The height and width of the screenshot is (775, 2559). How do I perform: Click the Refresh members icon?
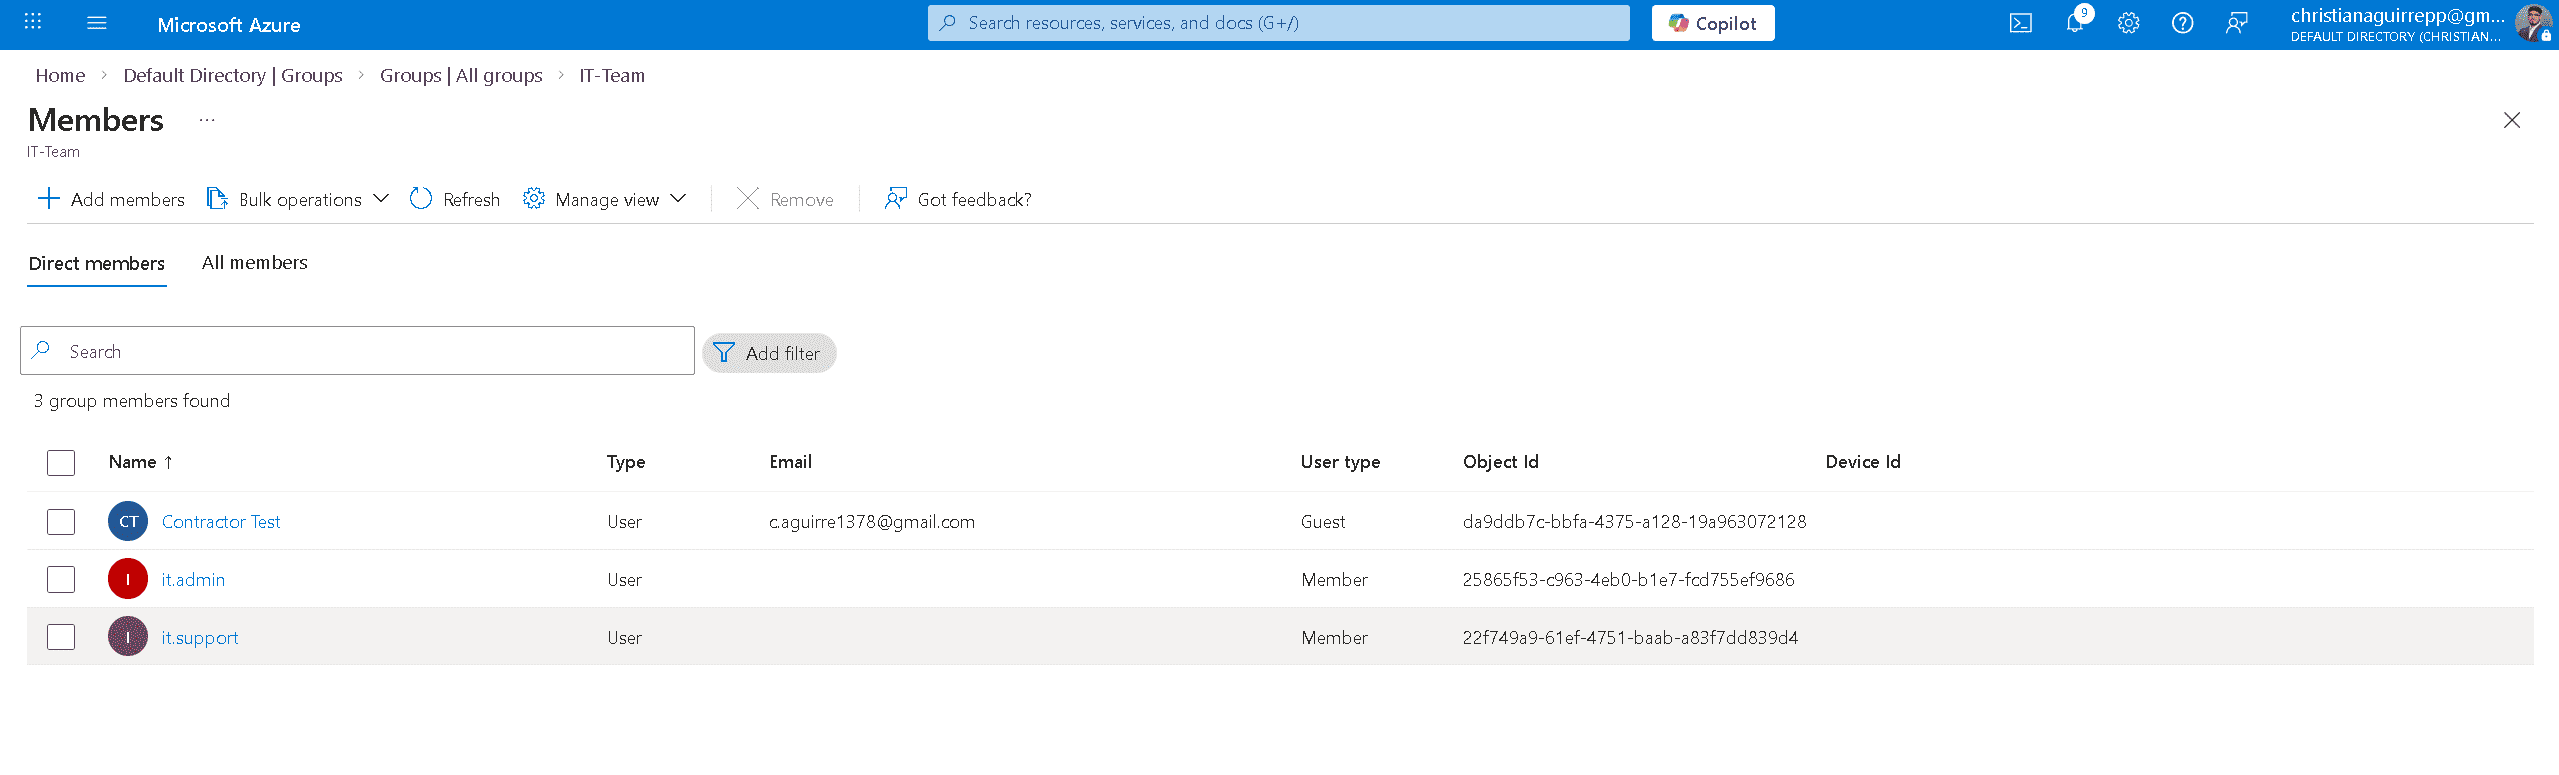pyautogui.click(x=421, y=199)
